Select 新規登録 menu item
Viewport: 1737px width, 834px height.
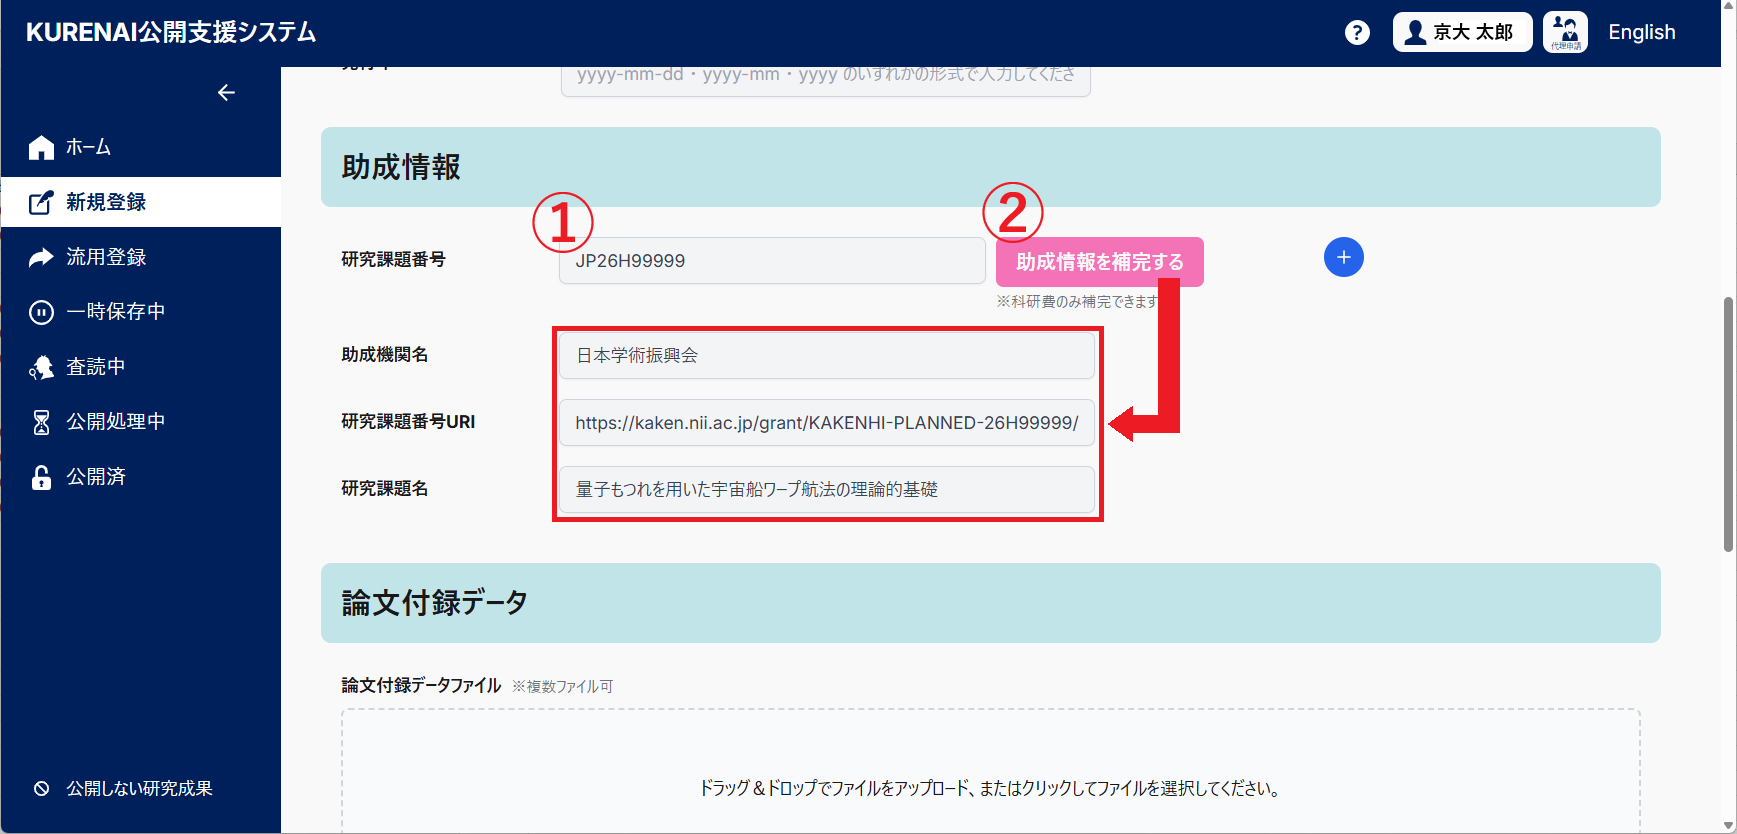coord(141,202)
